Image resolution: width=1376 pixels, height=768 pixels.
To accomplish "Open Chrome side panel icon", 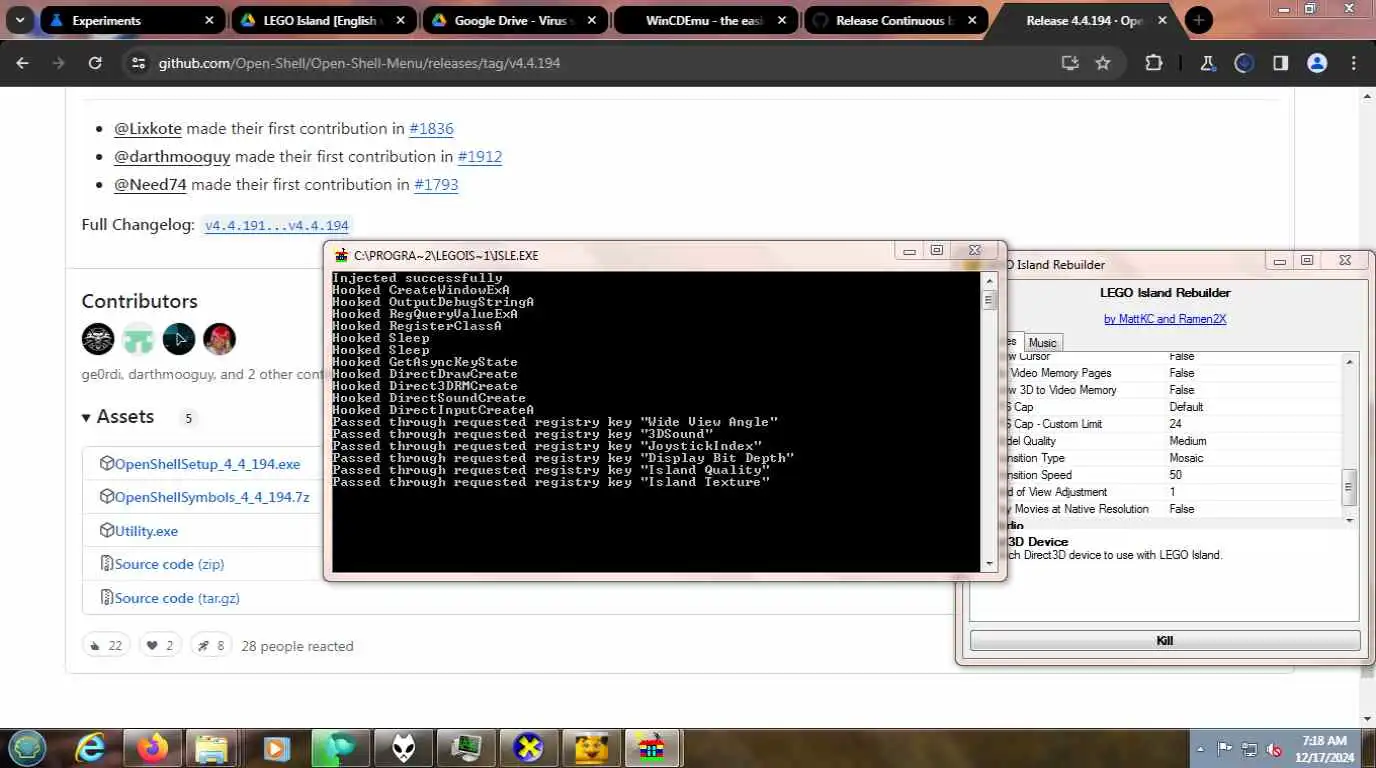I will (x=1280, y=63).
